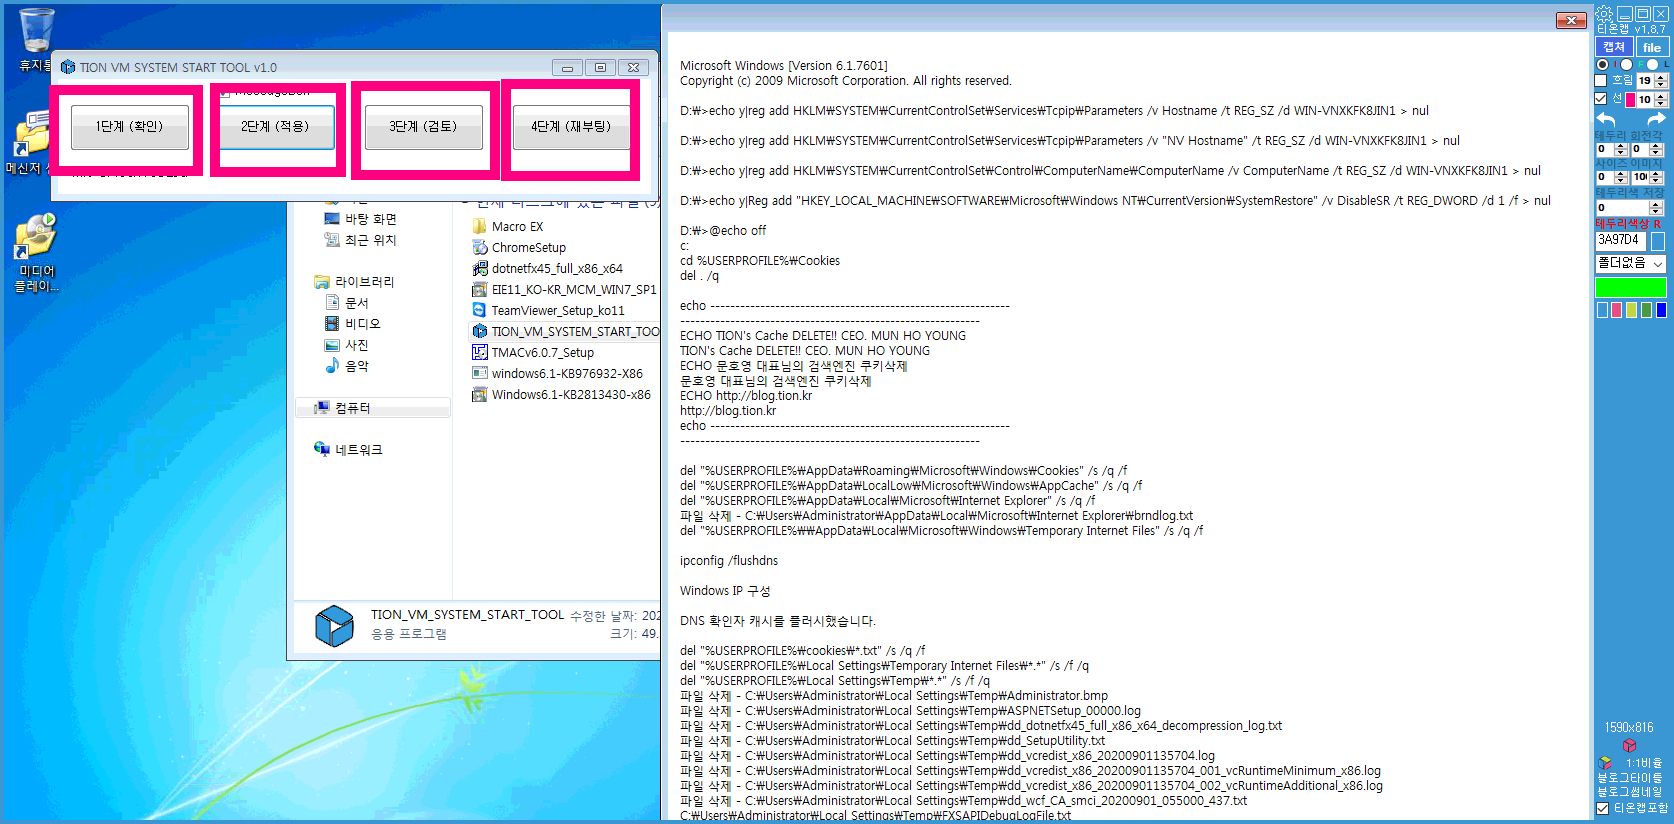Image resolution: width=1674 pixels, height=824 pixels.
Task: Open the TionCap settings gear icon
Action: [x=1603, y=13]
